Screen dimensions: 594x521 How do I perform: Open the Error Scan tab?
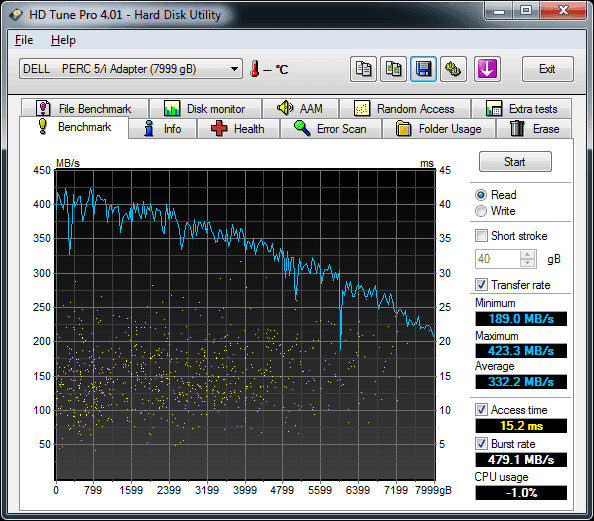click(x=331, y=129)
